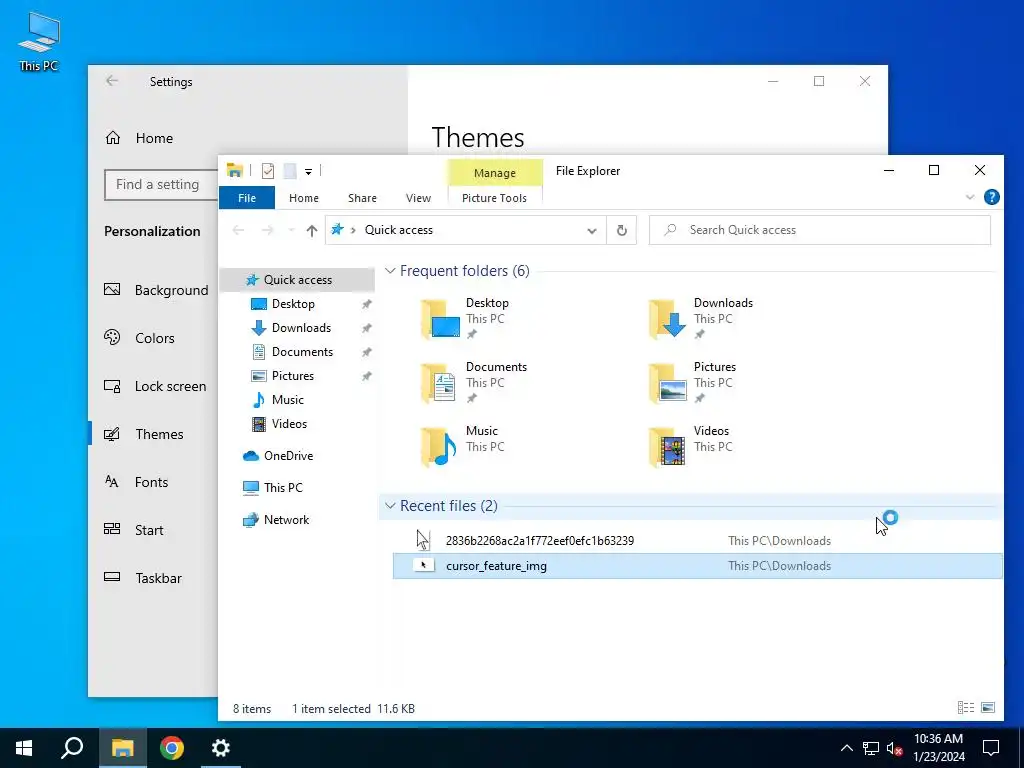
Task: Click New folder icon in quick access toolbar
Action: [x=290, y=171]
